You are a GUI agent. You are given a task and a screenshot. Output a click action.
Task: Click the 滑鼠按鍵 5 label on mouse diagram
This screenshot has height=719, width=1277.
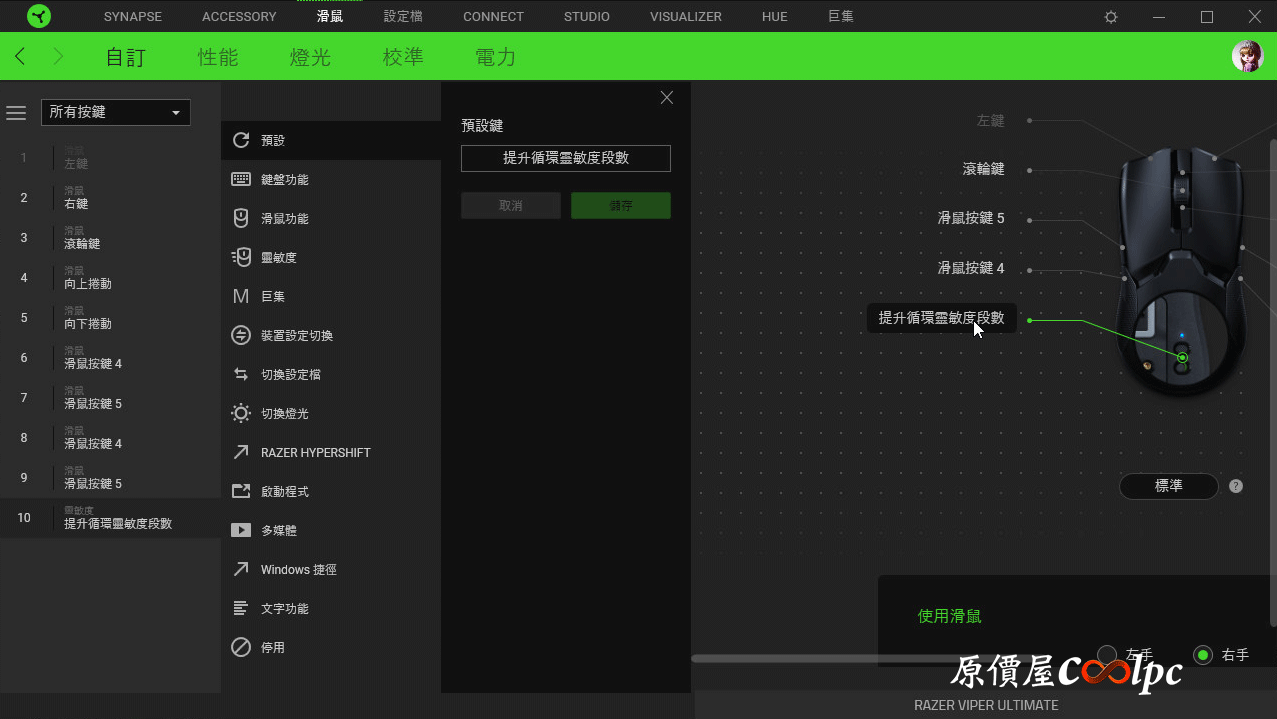click(x=971, y=218)
